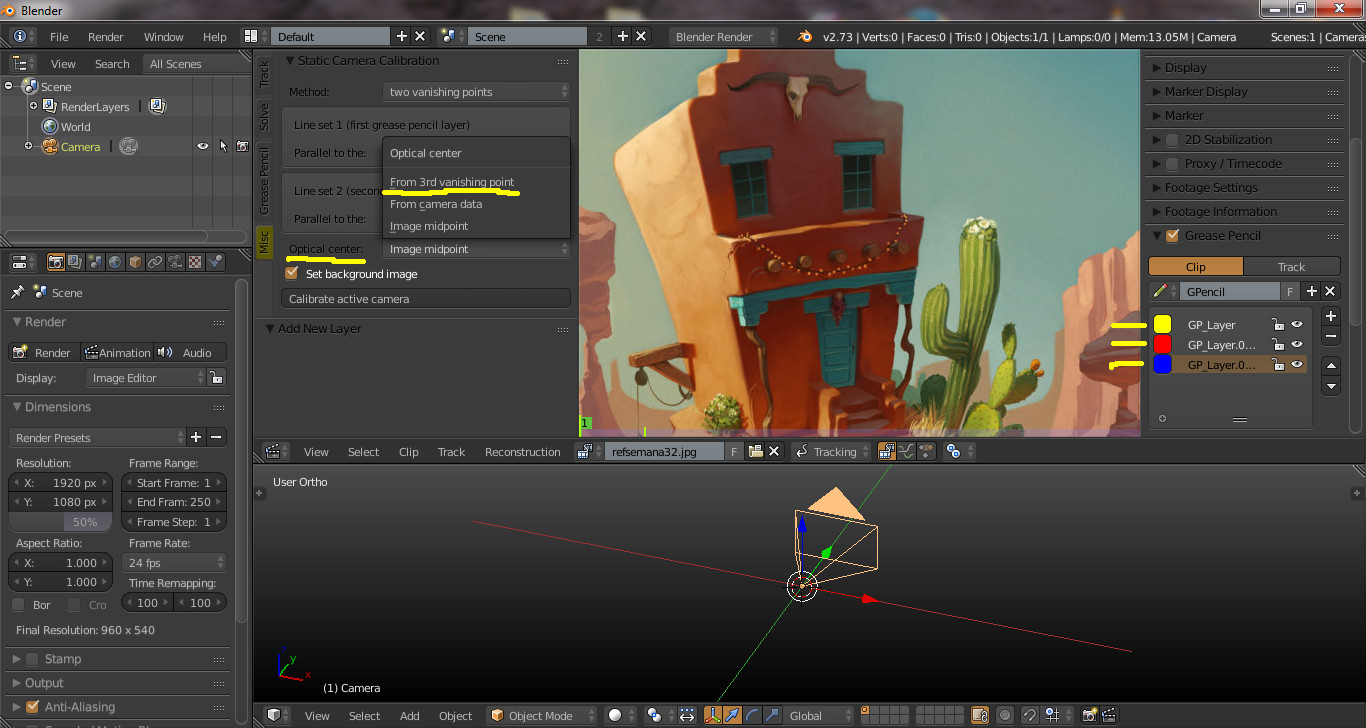Enable the Proxy / Timecode checkbox
This screenshot has width=1366, height=728.
1172,164
